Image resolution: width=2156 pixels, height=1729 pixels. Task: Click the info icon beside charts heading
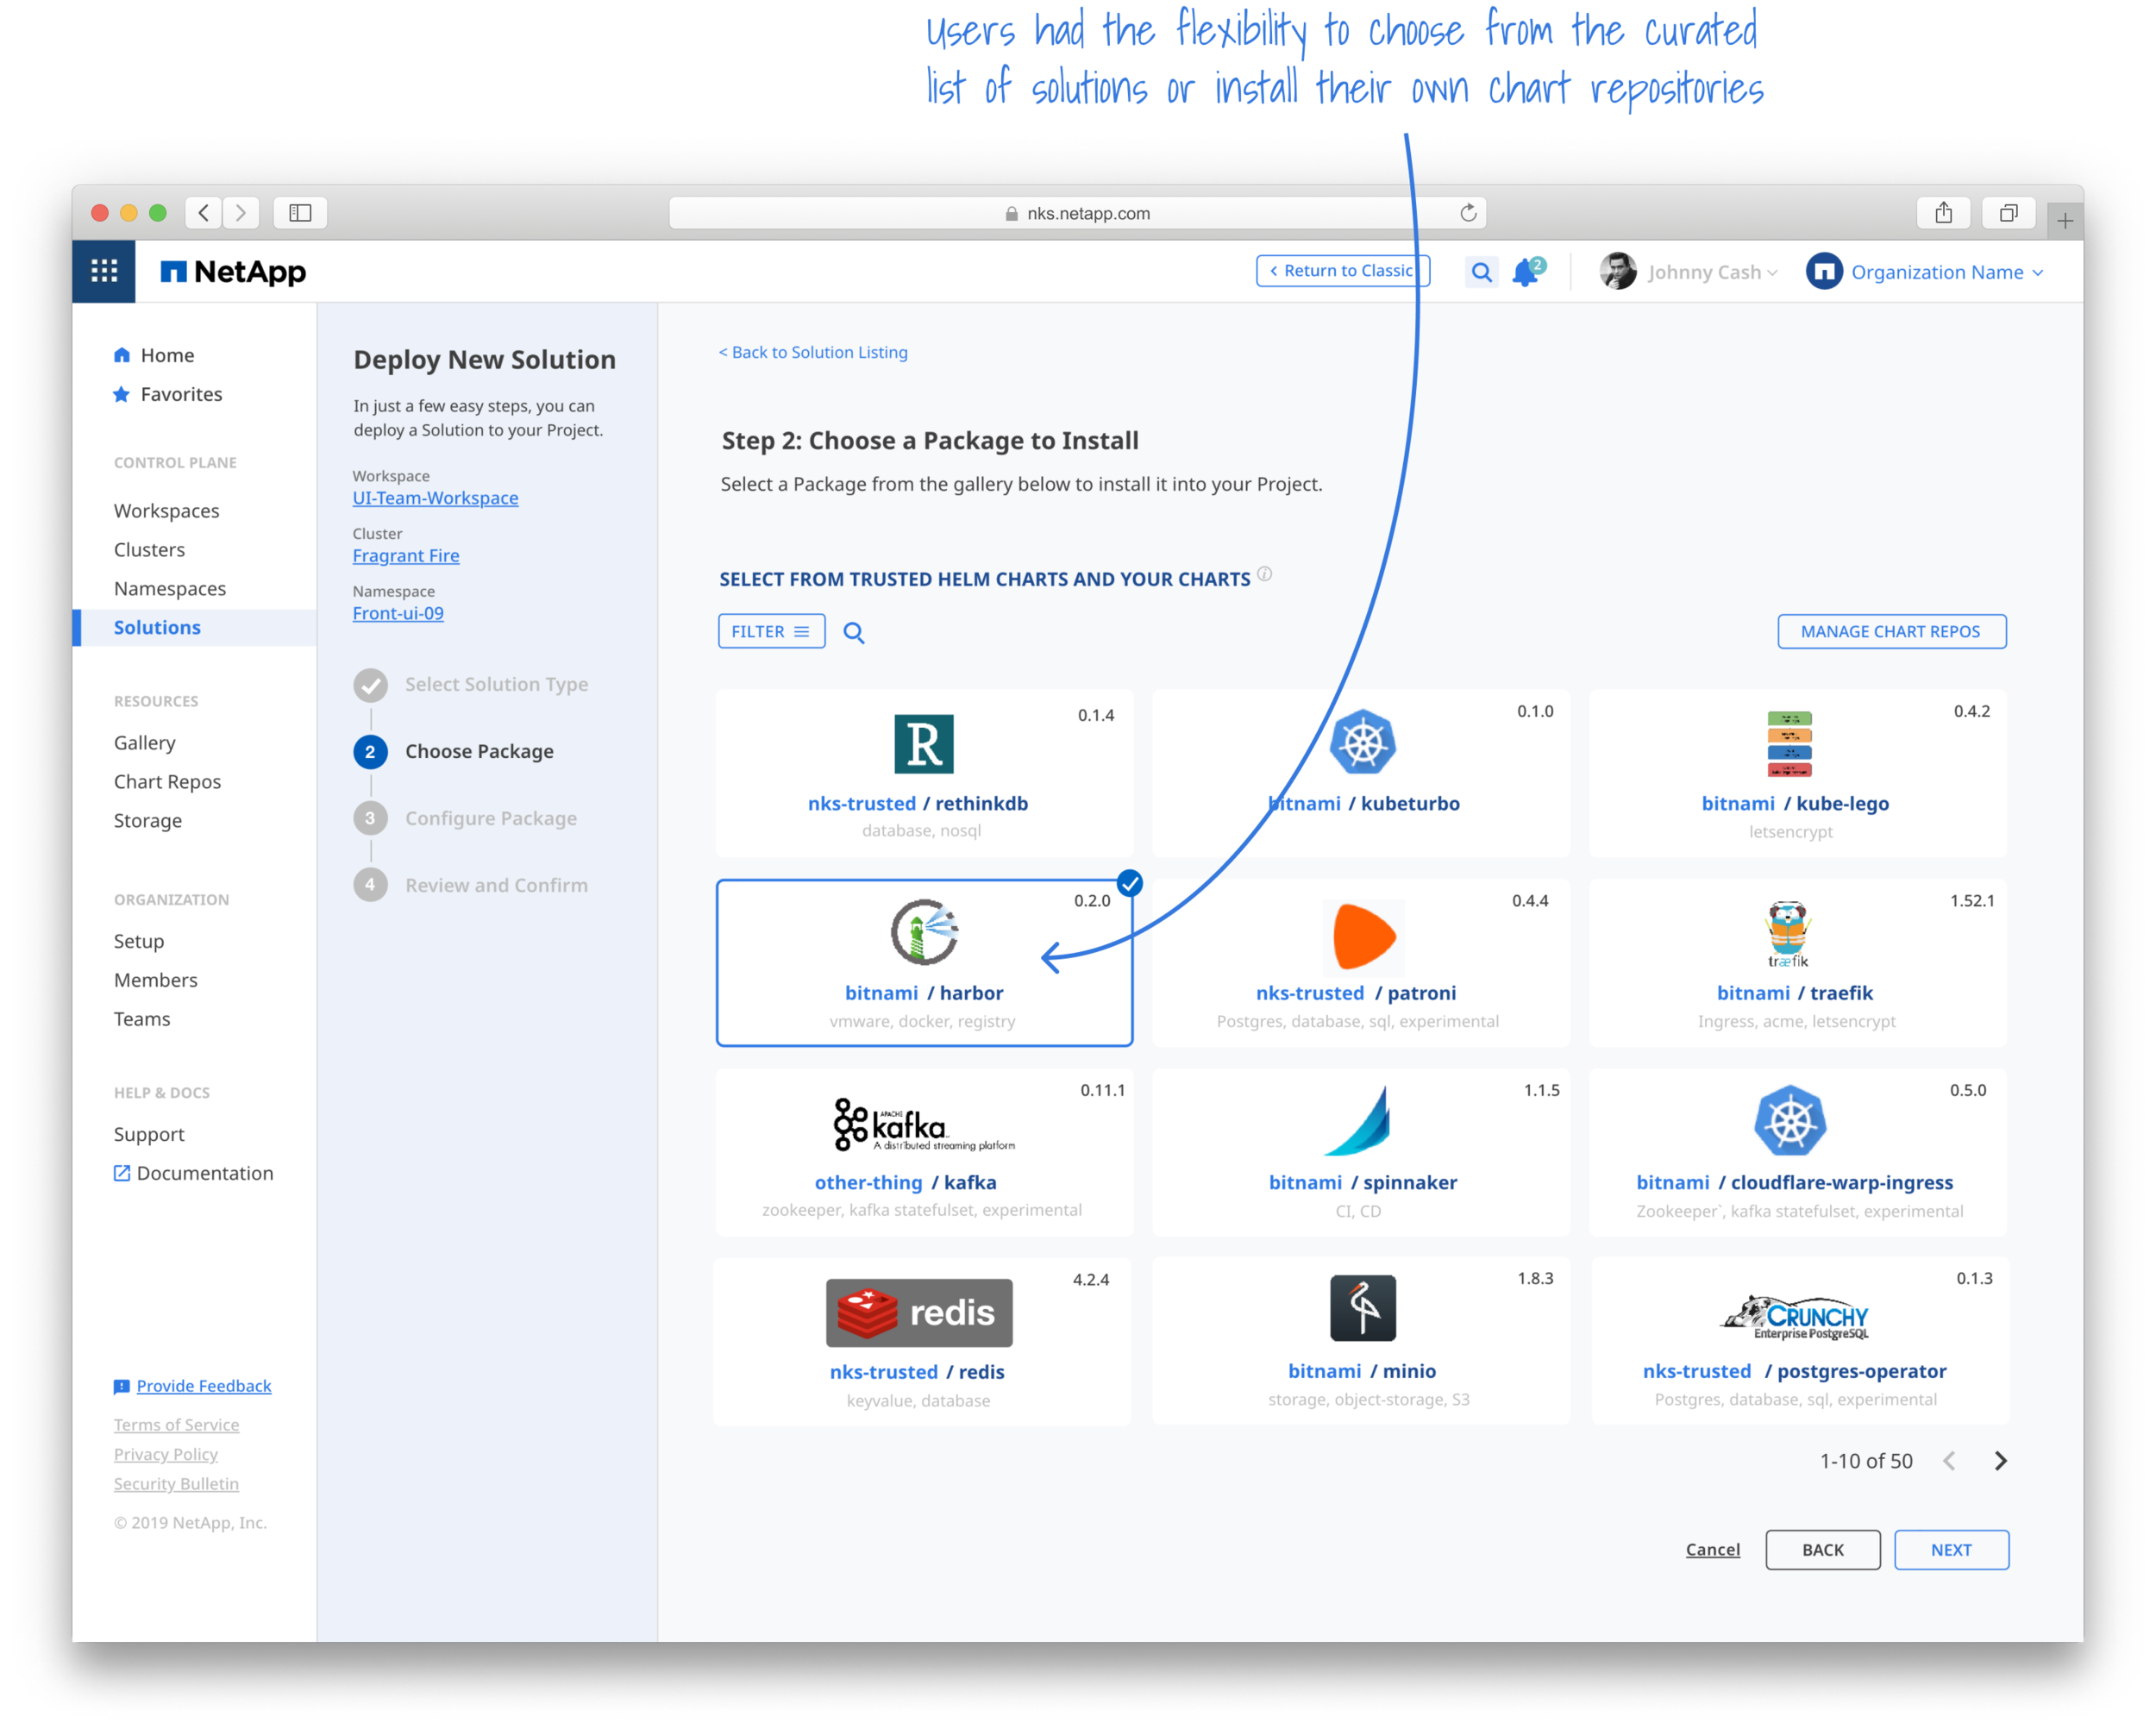point(1264,574)
